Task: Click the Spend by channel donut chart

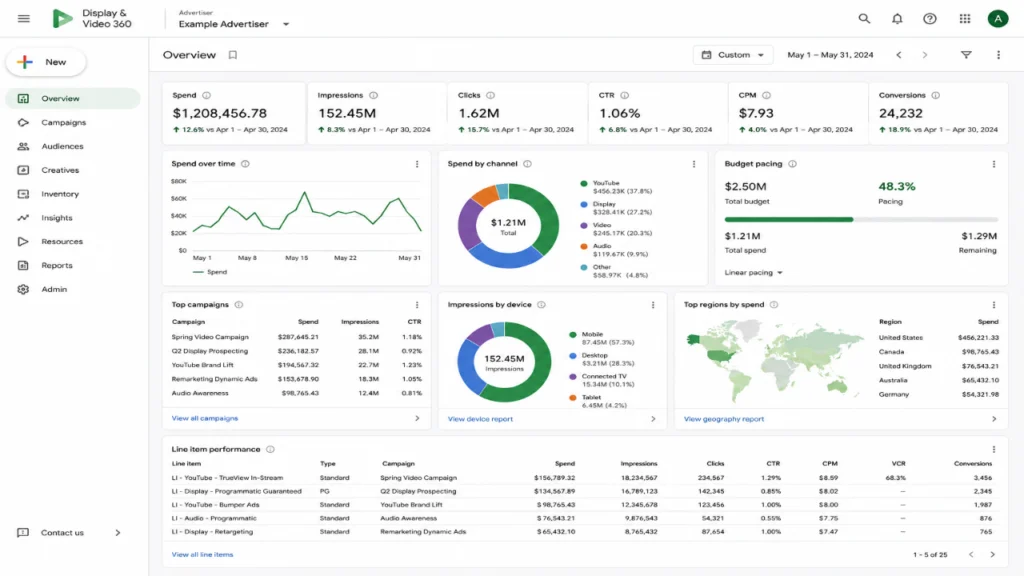Action: point(508,226)
